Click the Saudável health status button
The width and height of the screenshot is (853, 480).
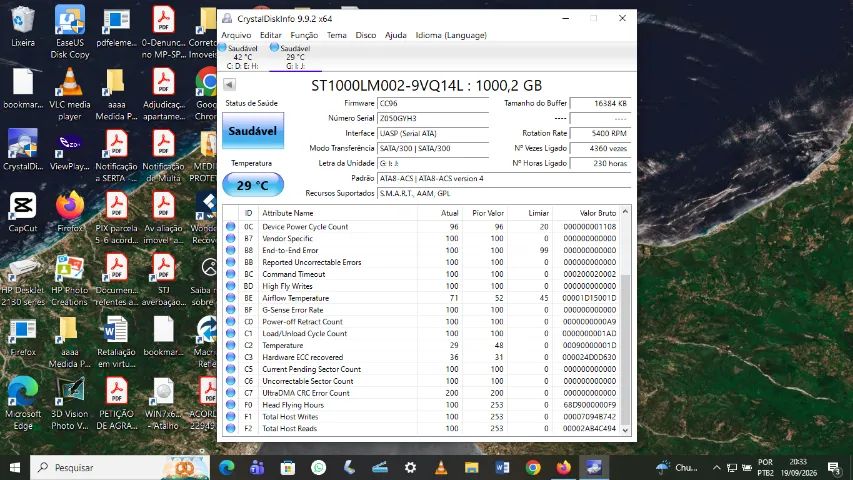252,131
